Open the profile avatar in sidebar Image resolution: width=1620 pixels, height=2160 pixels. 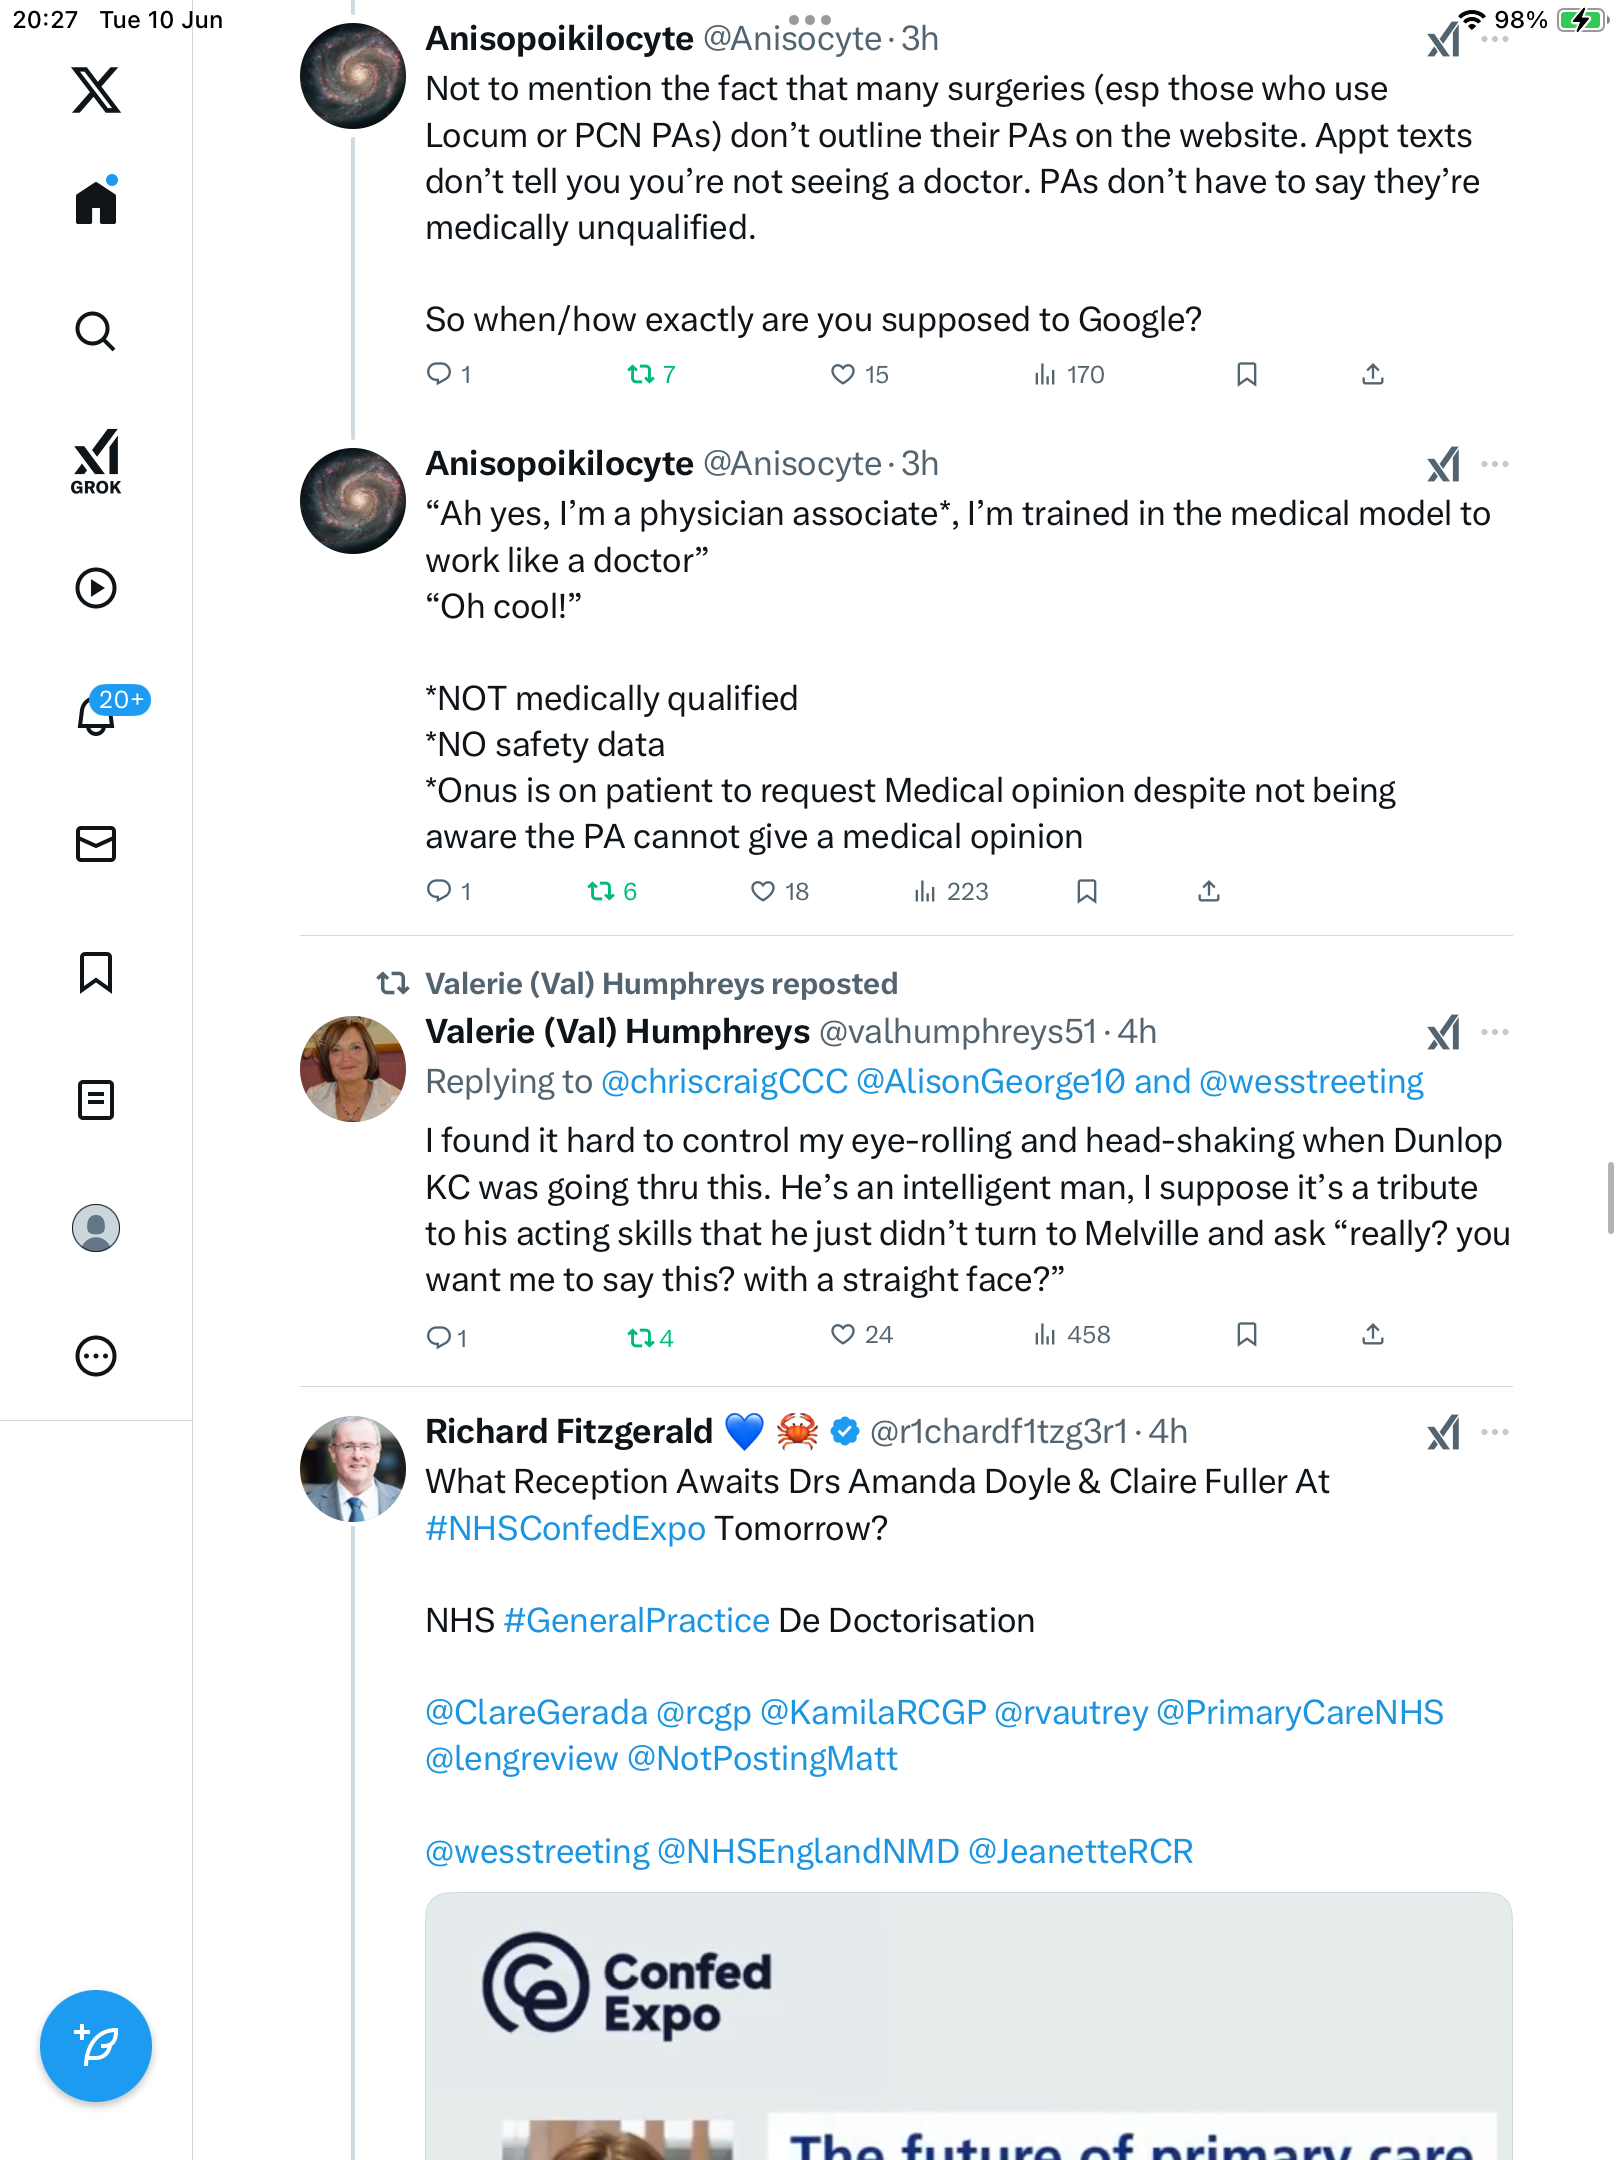pyautogui.click(x=96, y=1228)
